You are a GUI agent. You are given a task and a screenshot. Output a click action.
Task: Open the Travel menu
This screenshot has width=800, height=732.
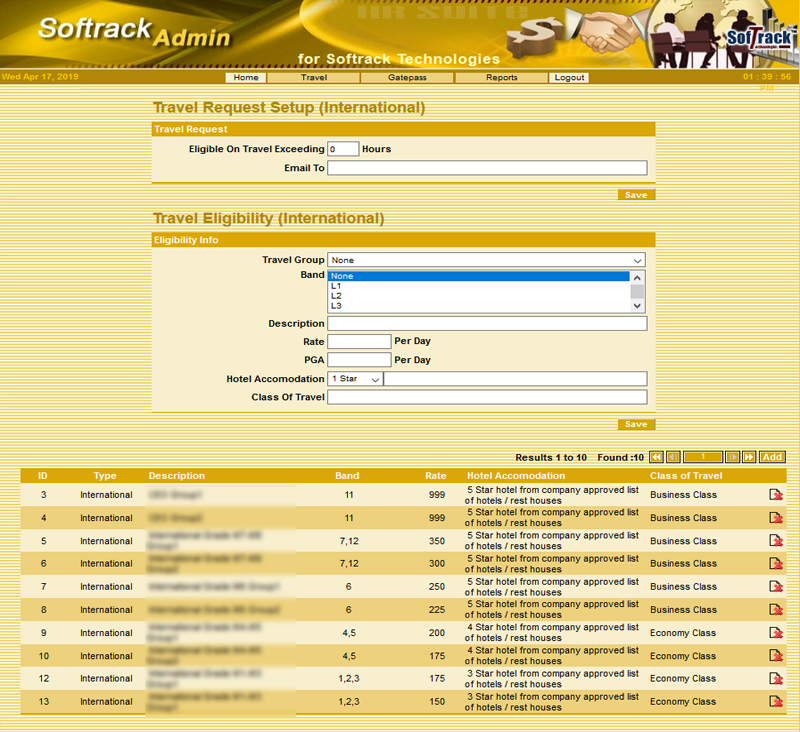(314, 77)
